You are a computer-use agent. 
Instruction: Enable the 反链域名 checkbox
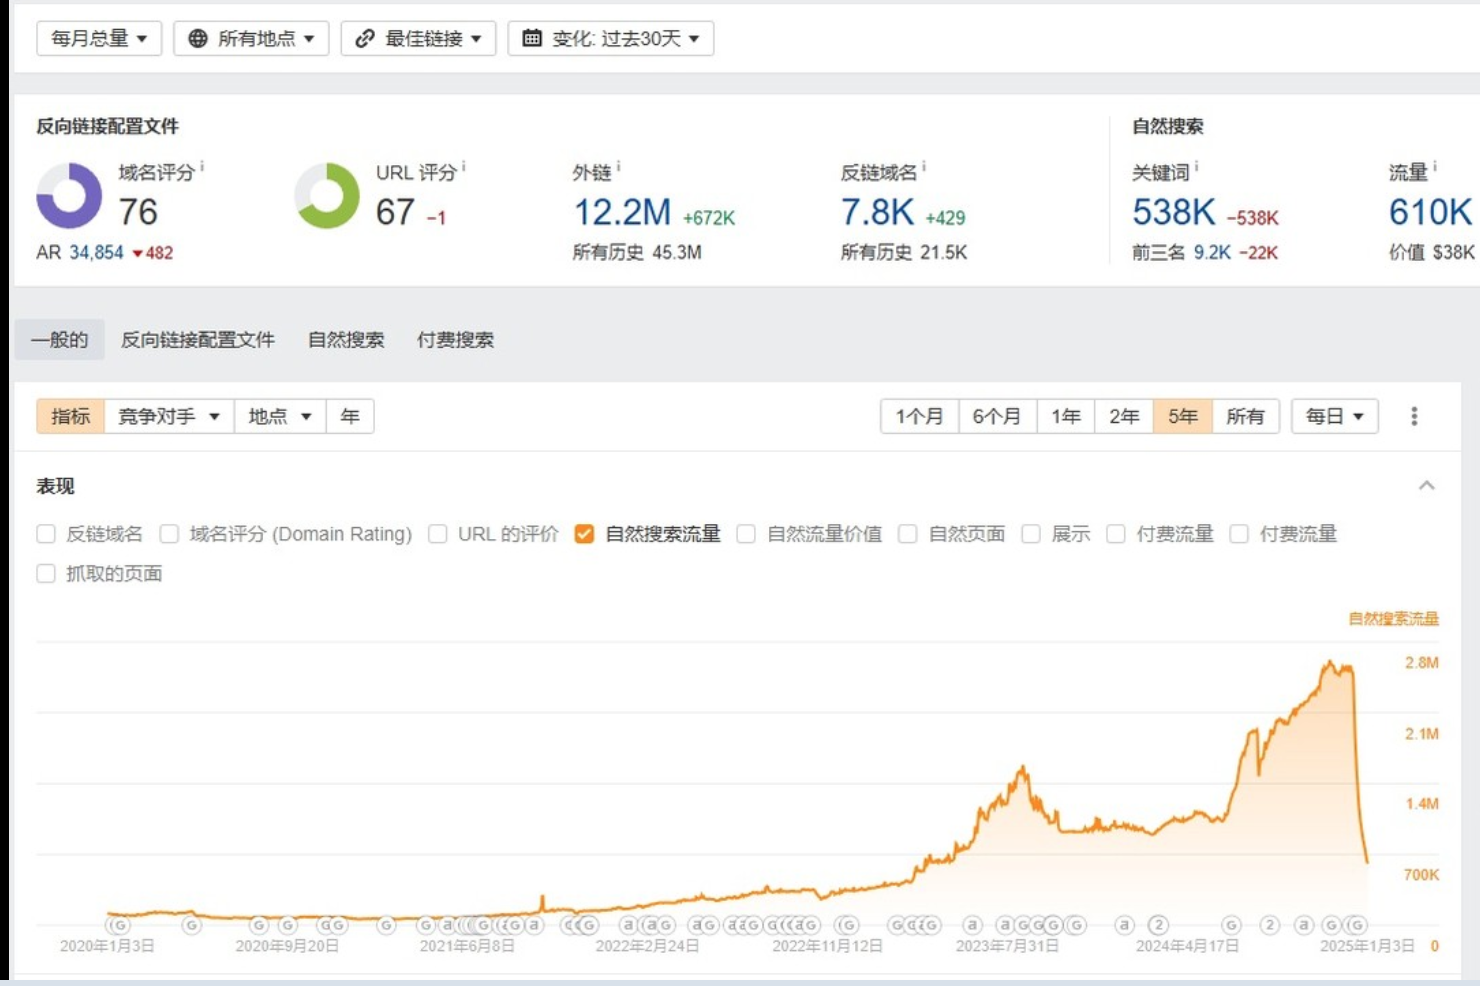pyautogui.click(x=46, y=534)
